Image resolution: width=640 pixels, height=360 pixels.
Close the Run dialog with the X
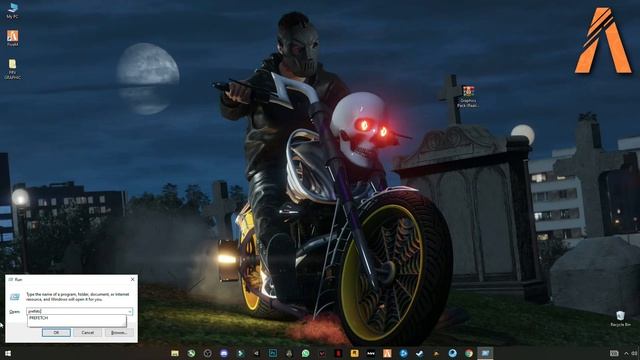click(x=132, y=279)
